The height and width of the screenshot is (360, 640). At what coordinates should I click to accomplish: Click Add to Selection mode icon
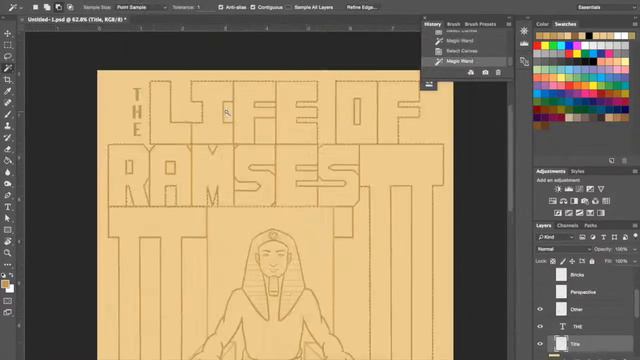pyautogui.click(x=47, y=7)
